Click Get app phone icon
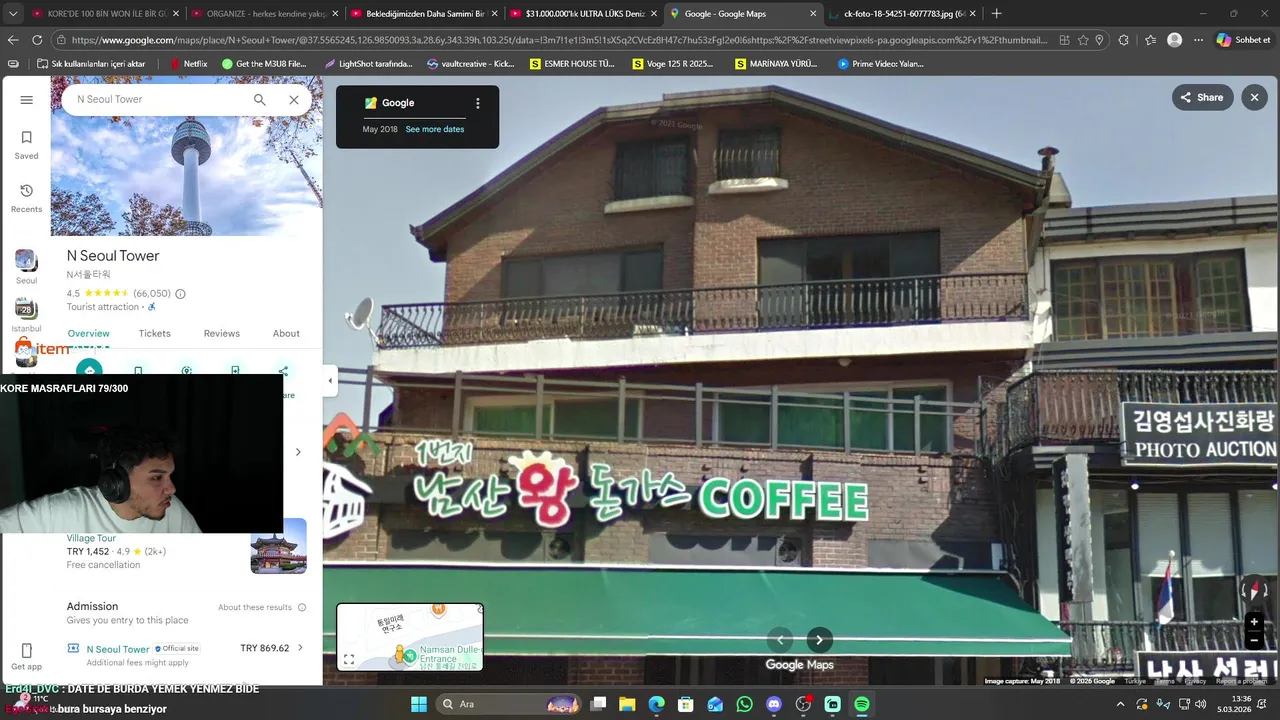This screenshot has height=720, width=1280. (27, 651)
